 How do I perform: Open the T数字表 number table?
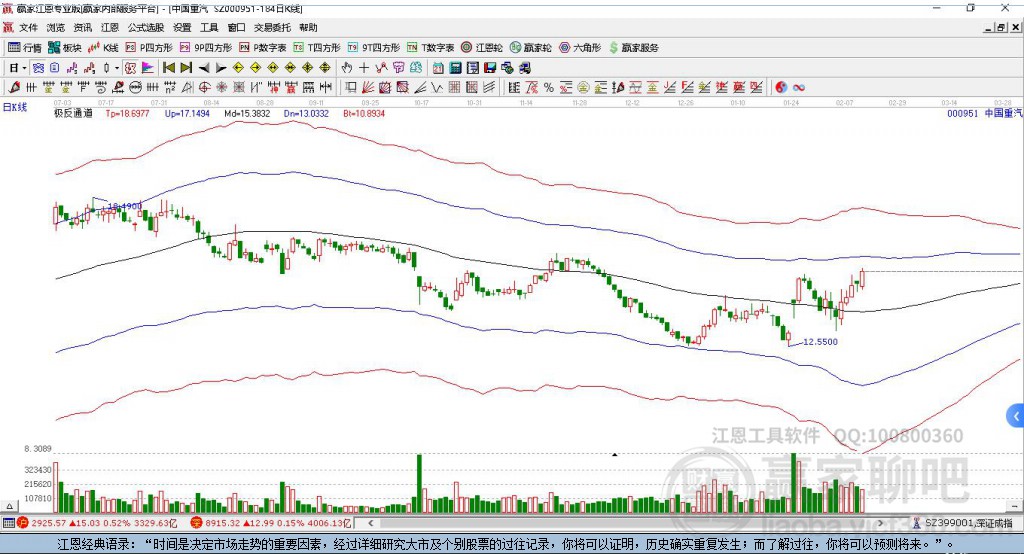pyautogui.click(x=430, y=48)
